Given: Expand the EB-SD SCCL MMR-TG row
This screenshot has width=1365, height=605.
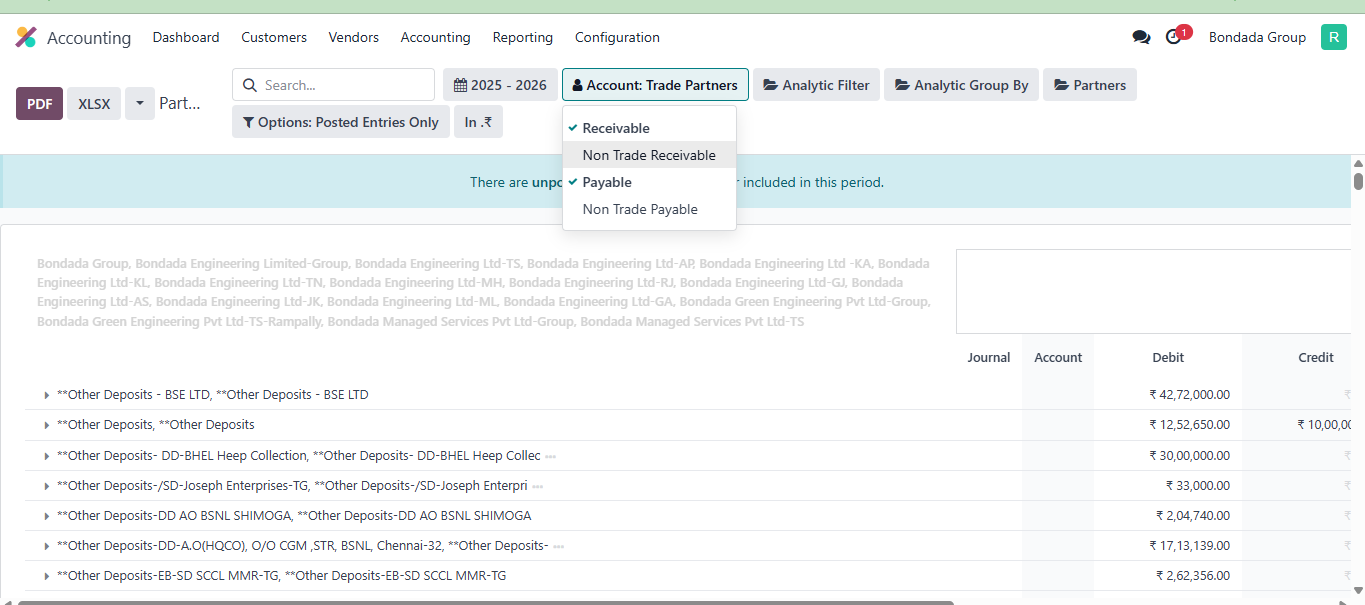Looking at the screenshot, I should pos(47,576).
